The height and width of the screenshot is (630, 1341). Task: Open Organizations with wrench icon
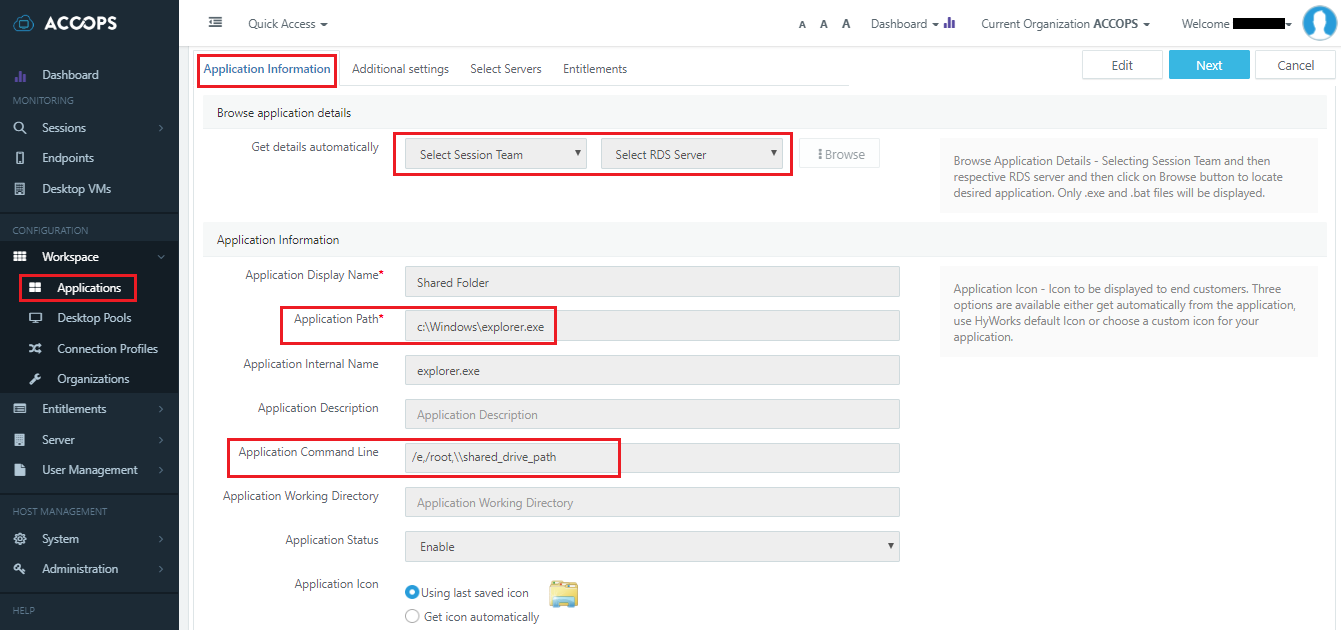click(x=35, y=379)
